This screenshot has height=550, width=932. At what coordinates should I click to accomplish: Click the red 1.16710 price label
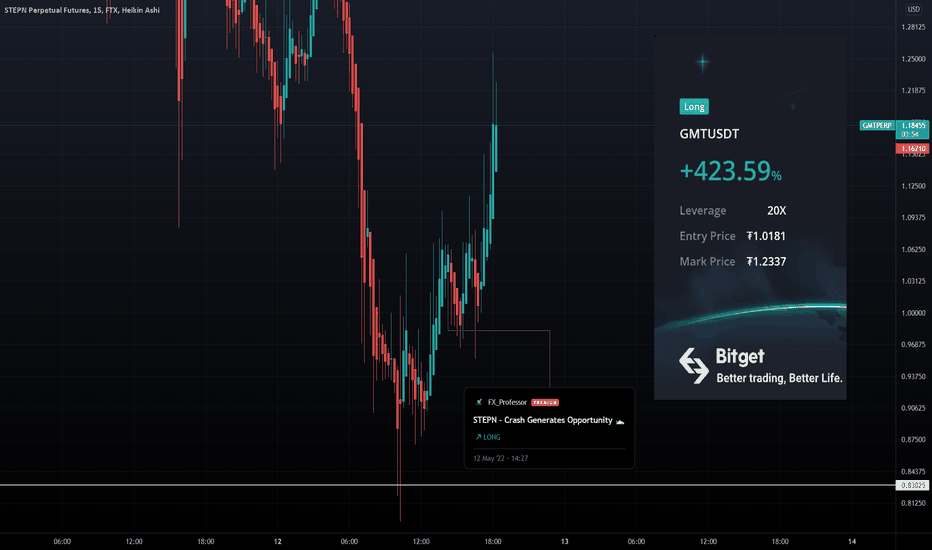click(x=912, y=149)
